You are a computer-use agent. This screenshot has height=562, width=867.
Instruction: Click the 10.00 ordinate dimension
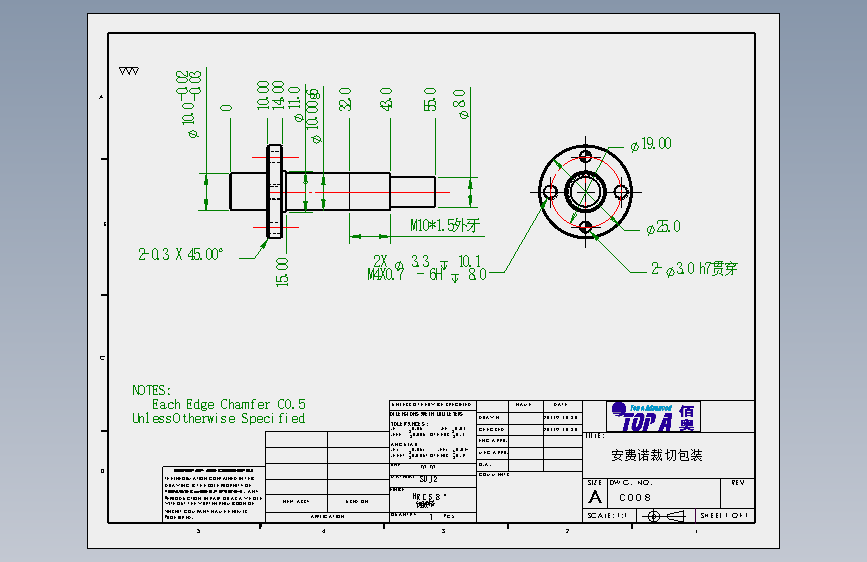[x=263, y=95]
